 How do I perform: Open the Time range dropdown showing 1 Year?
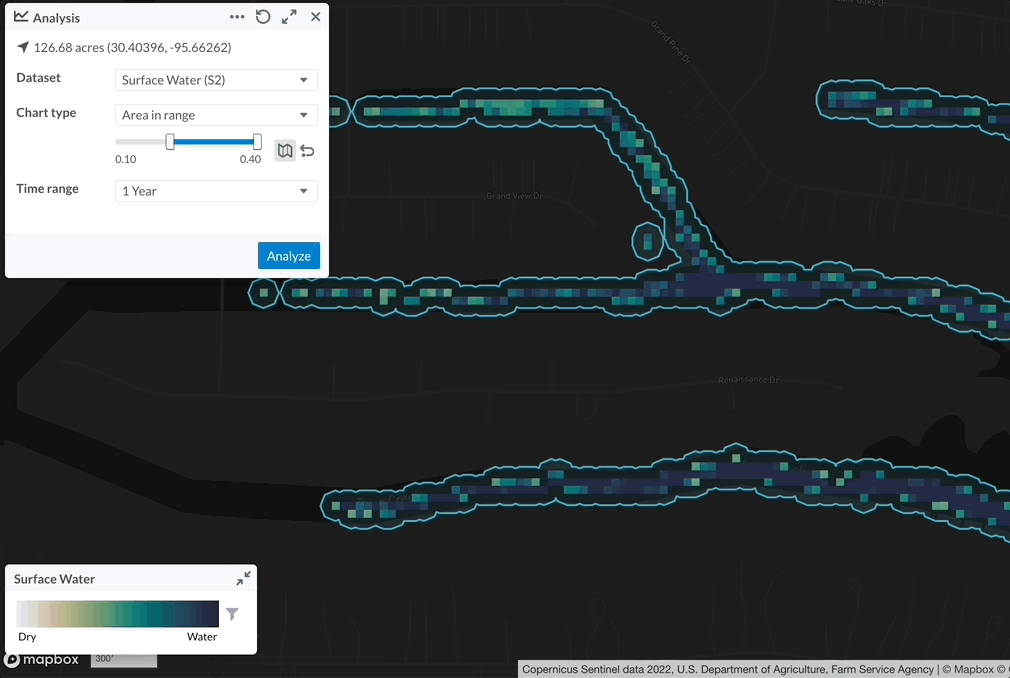(216, 191)
